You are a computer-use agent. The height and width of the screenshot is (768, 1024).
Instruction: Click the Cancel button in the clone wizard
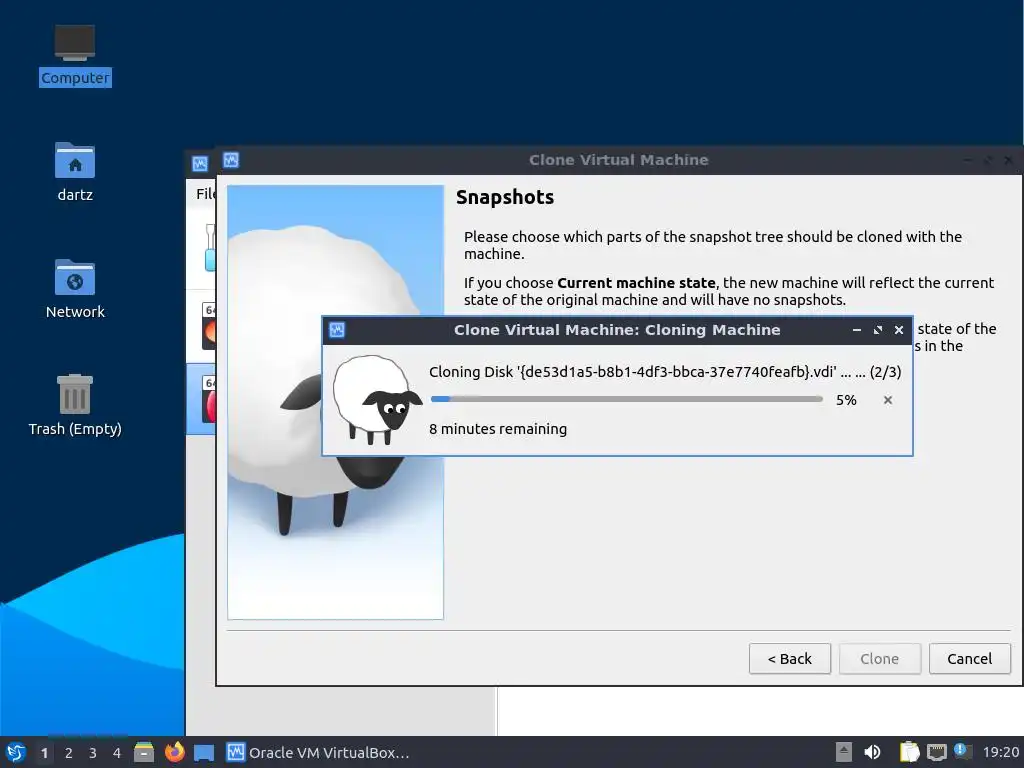[x=970, y=658]
